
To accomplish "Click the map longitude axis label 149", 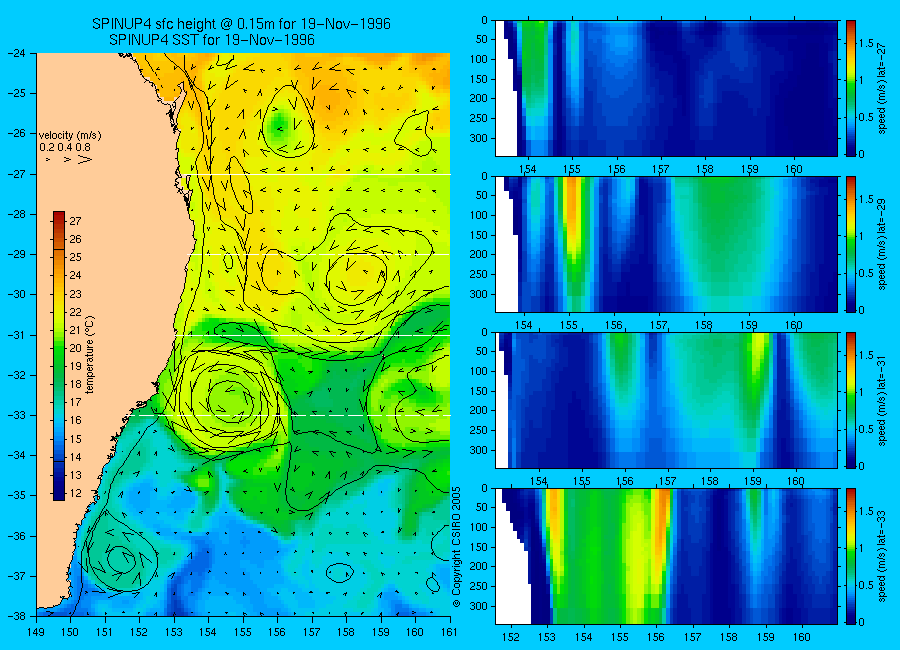I will tap(36, 632).
